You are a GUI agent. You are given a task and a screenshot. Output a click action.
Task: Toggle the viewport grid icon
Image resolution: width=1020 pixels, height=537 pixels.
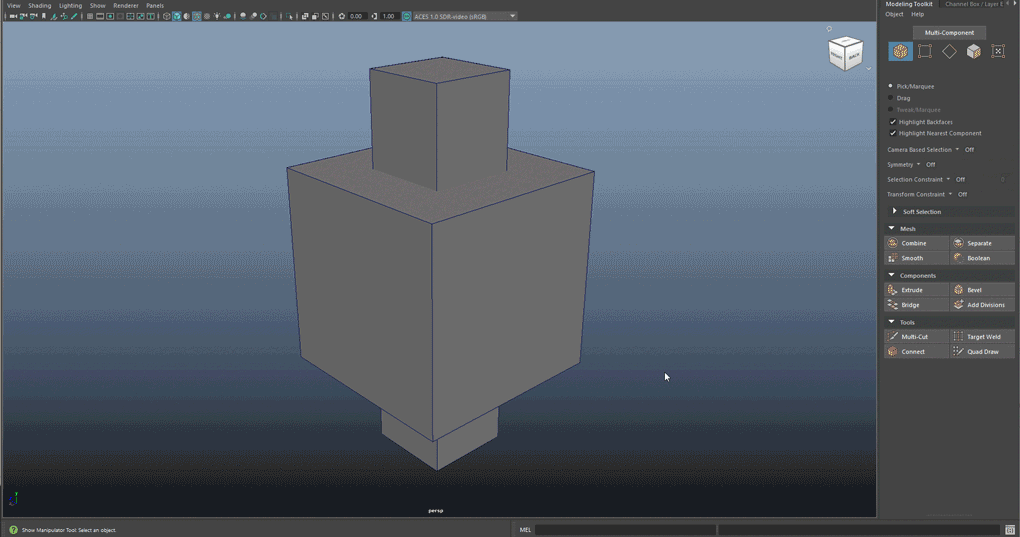coord(89,16)
